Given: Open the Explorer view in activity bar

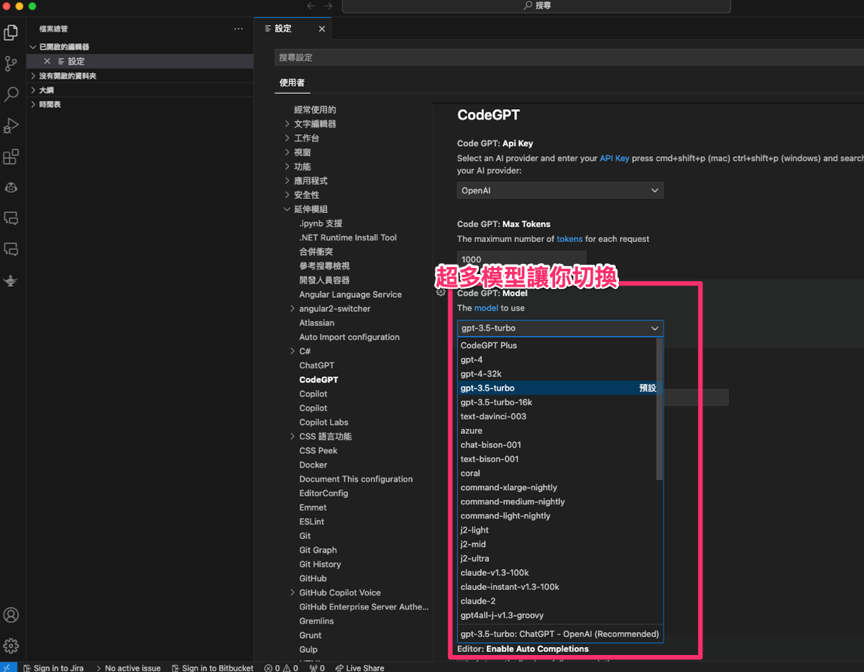Looking at the screenshot, I should 11,32.
